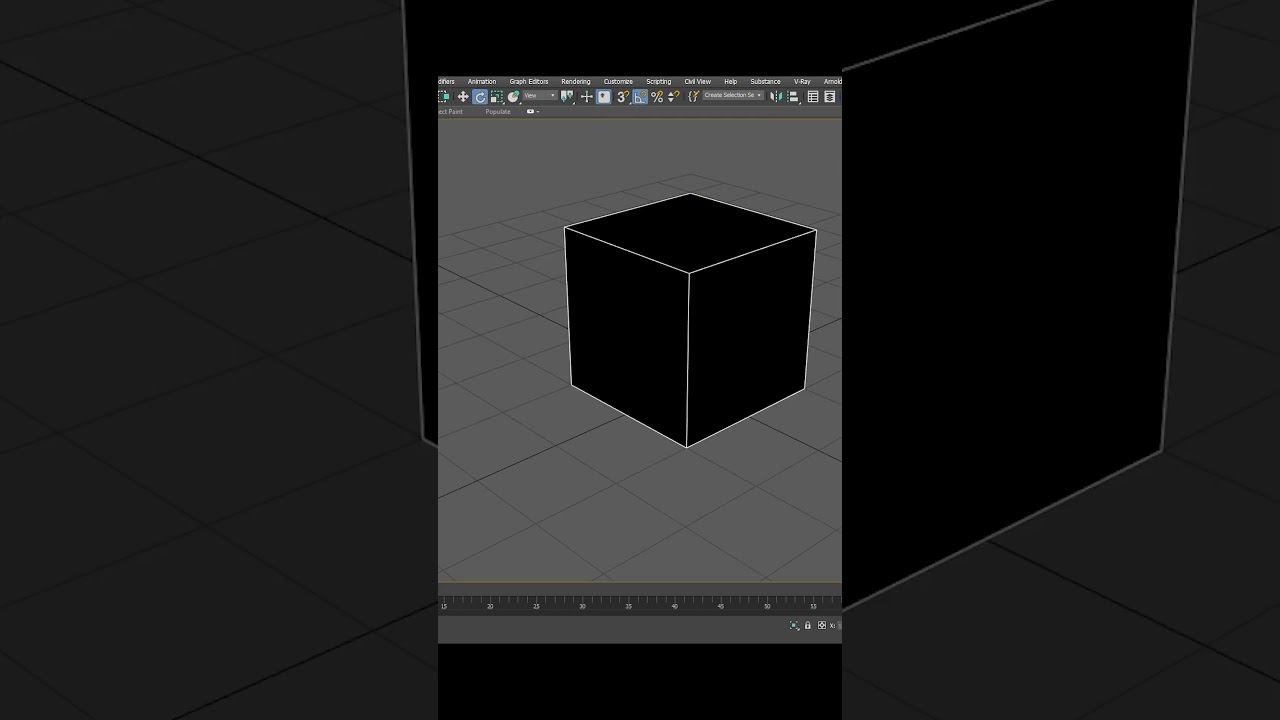
Task: Toggle the Layer Explorer icon
Action: point(830,97)
